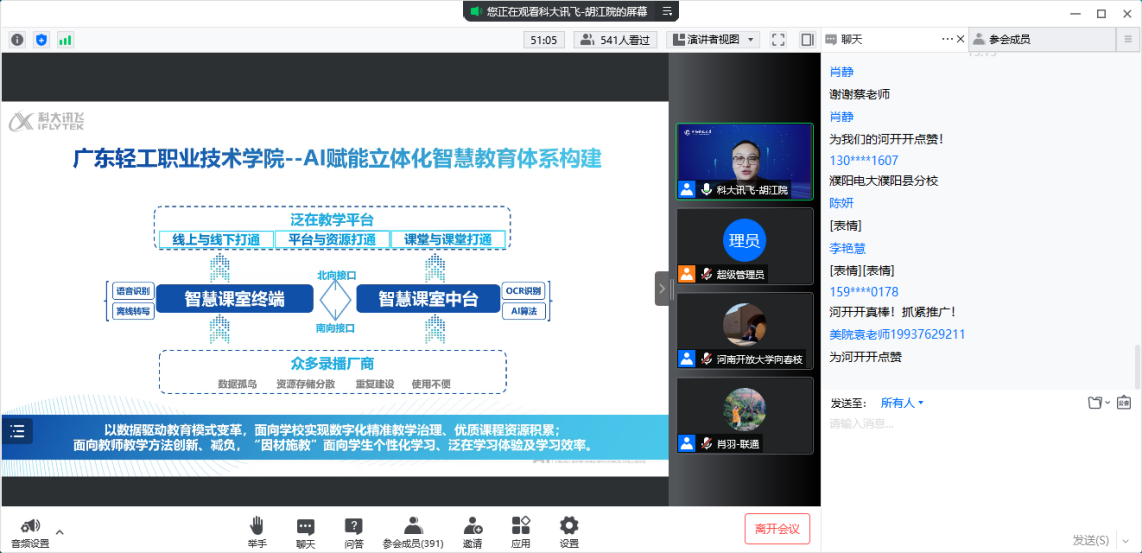Screen dimensions: 1142x553
Task: Click the green sharing indicator icon
Action: (x=476, y=11)
